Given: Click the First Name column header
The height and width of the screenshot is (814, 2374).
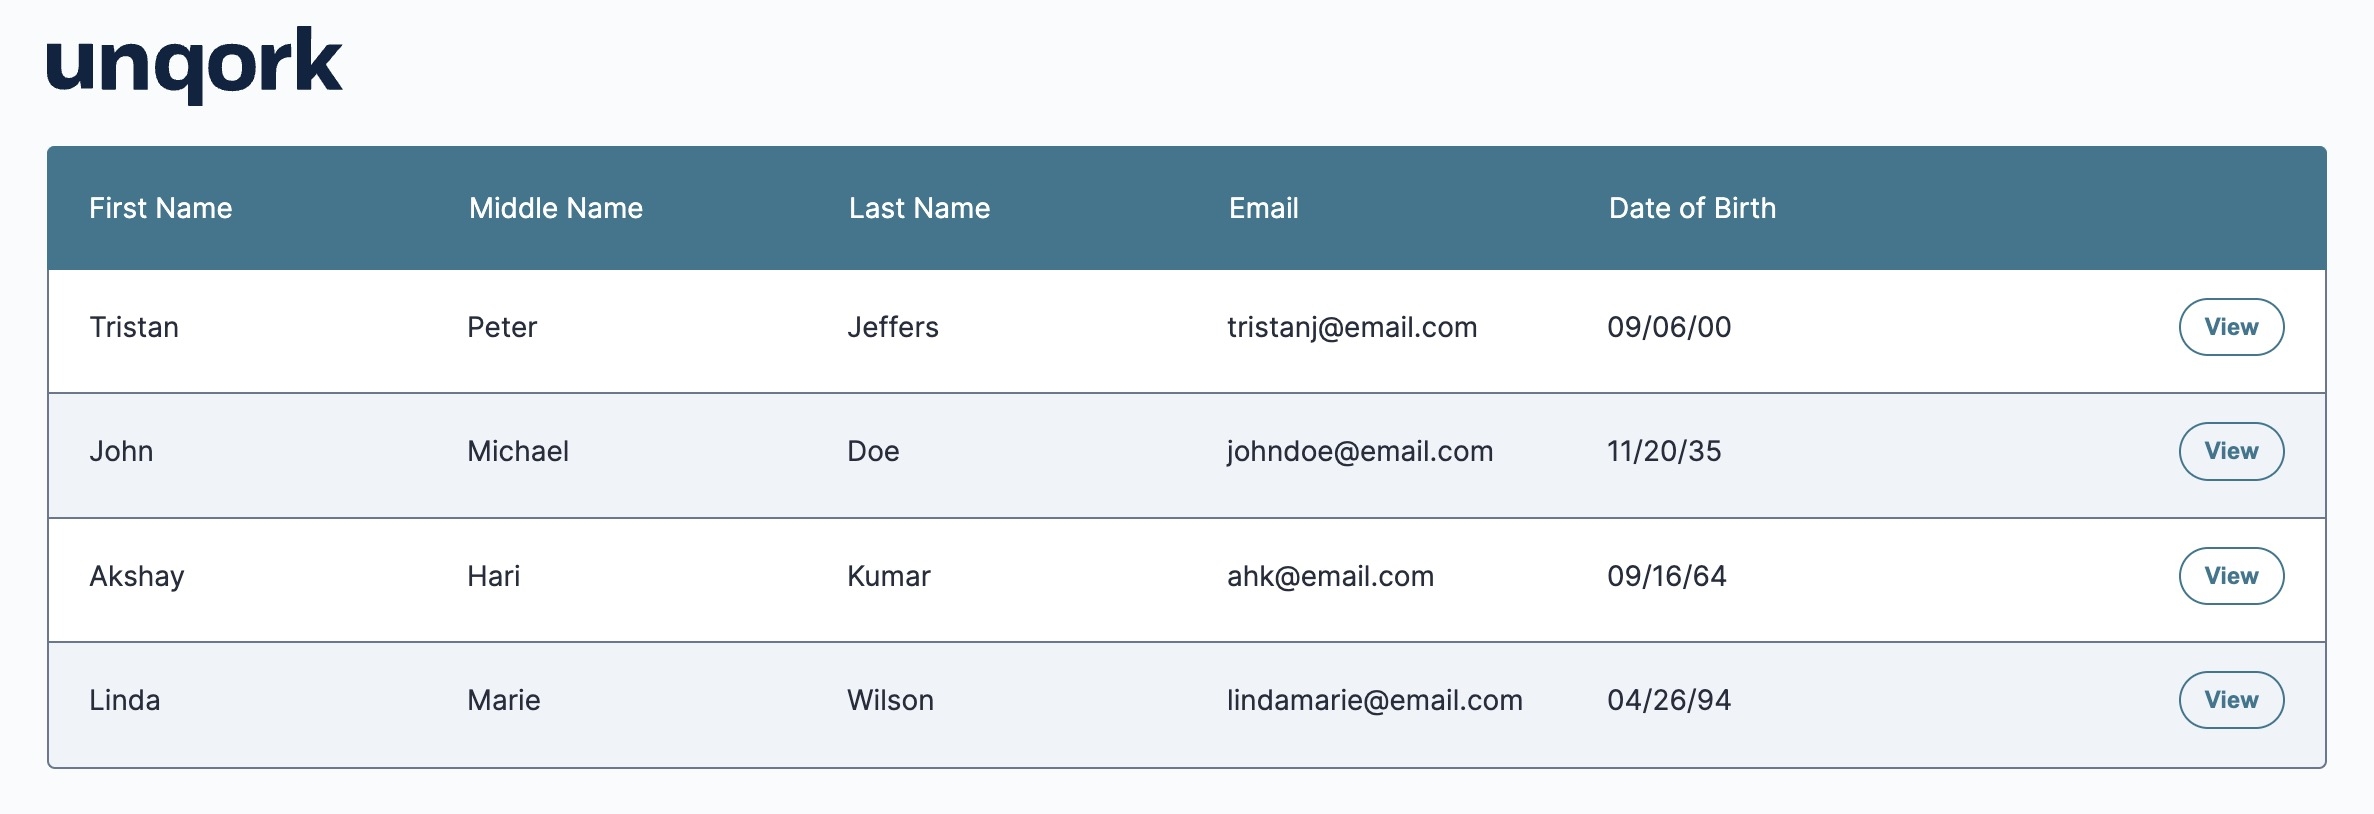Looking at the screenshot, I should 161,208.
